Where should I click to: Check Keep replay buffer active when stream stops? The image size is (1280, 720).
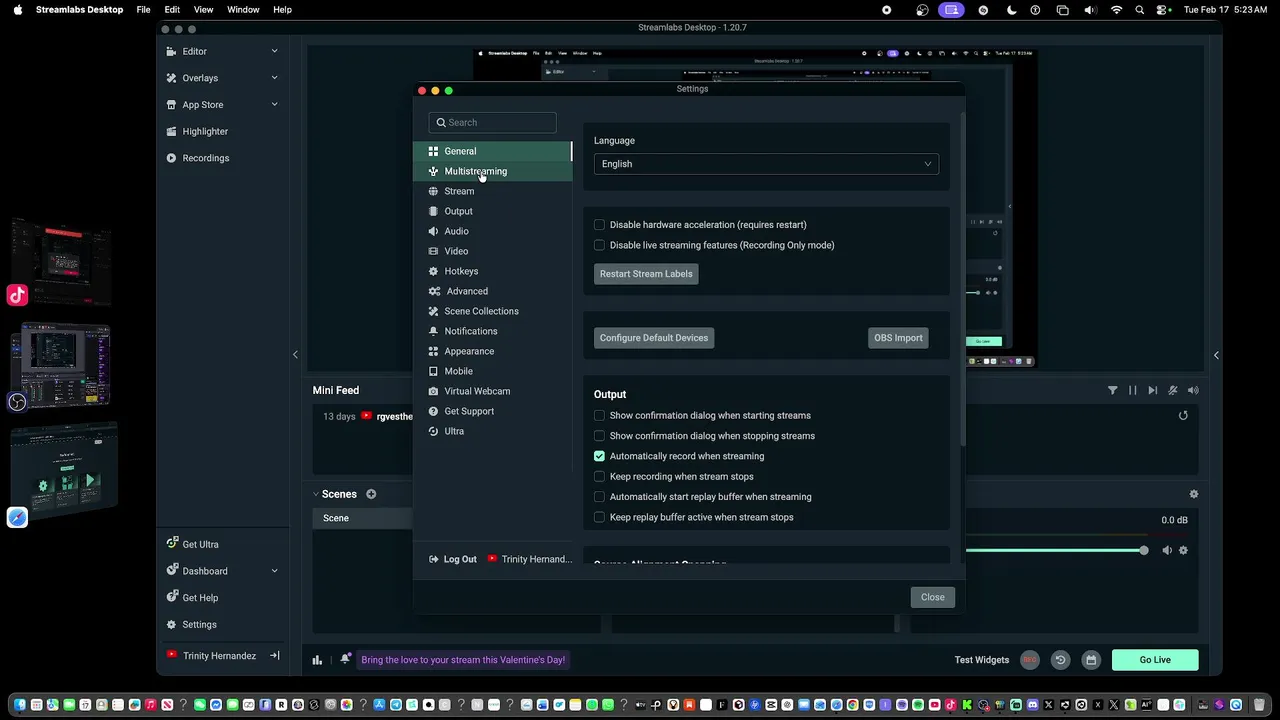pos(599,517)
